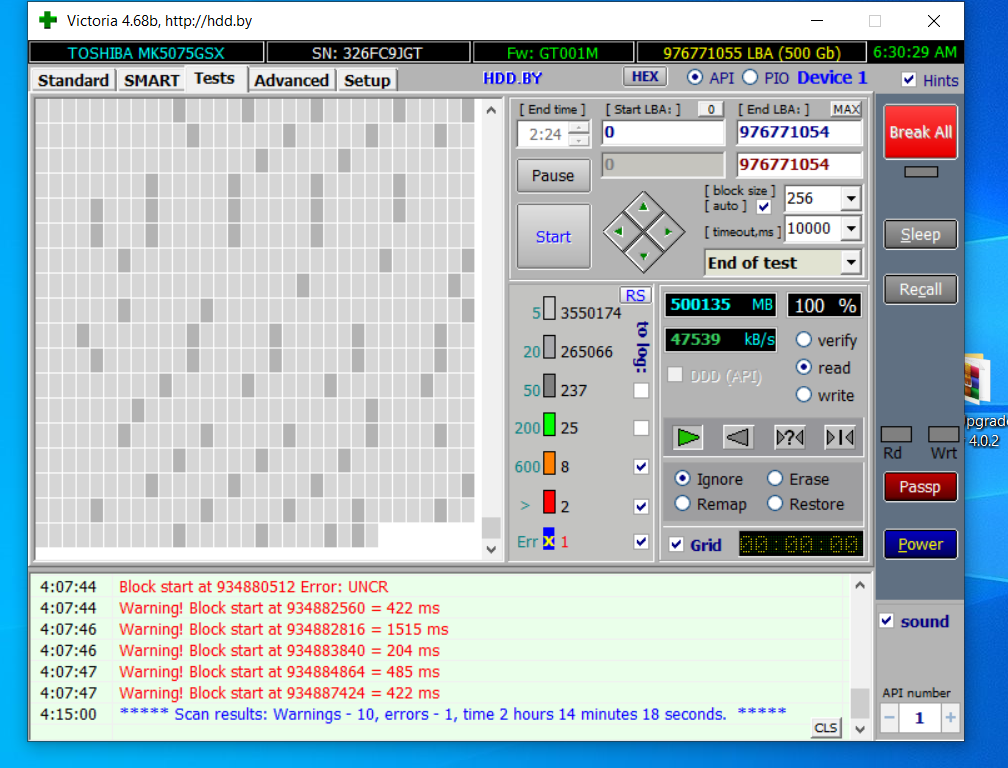Image resolution: width=1008 pixels, height=768 pixels.
Task: Click the Recall button
Action: pyautogui.click(x=921, y=289)
